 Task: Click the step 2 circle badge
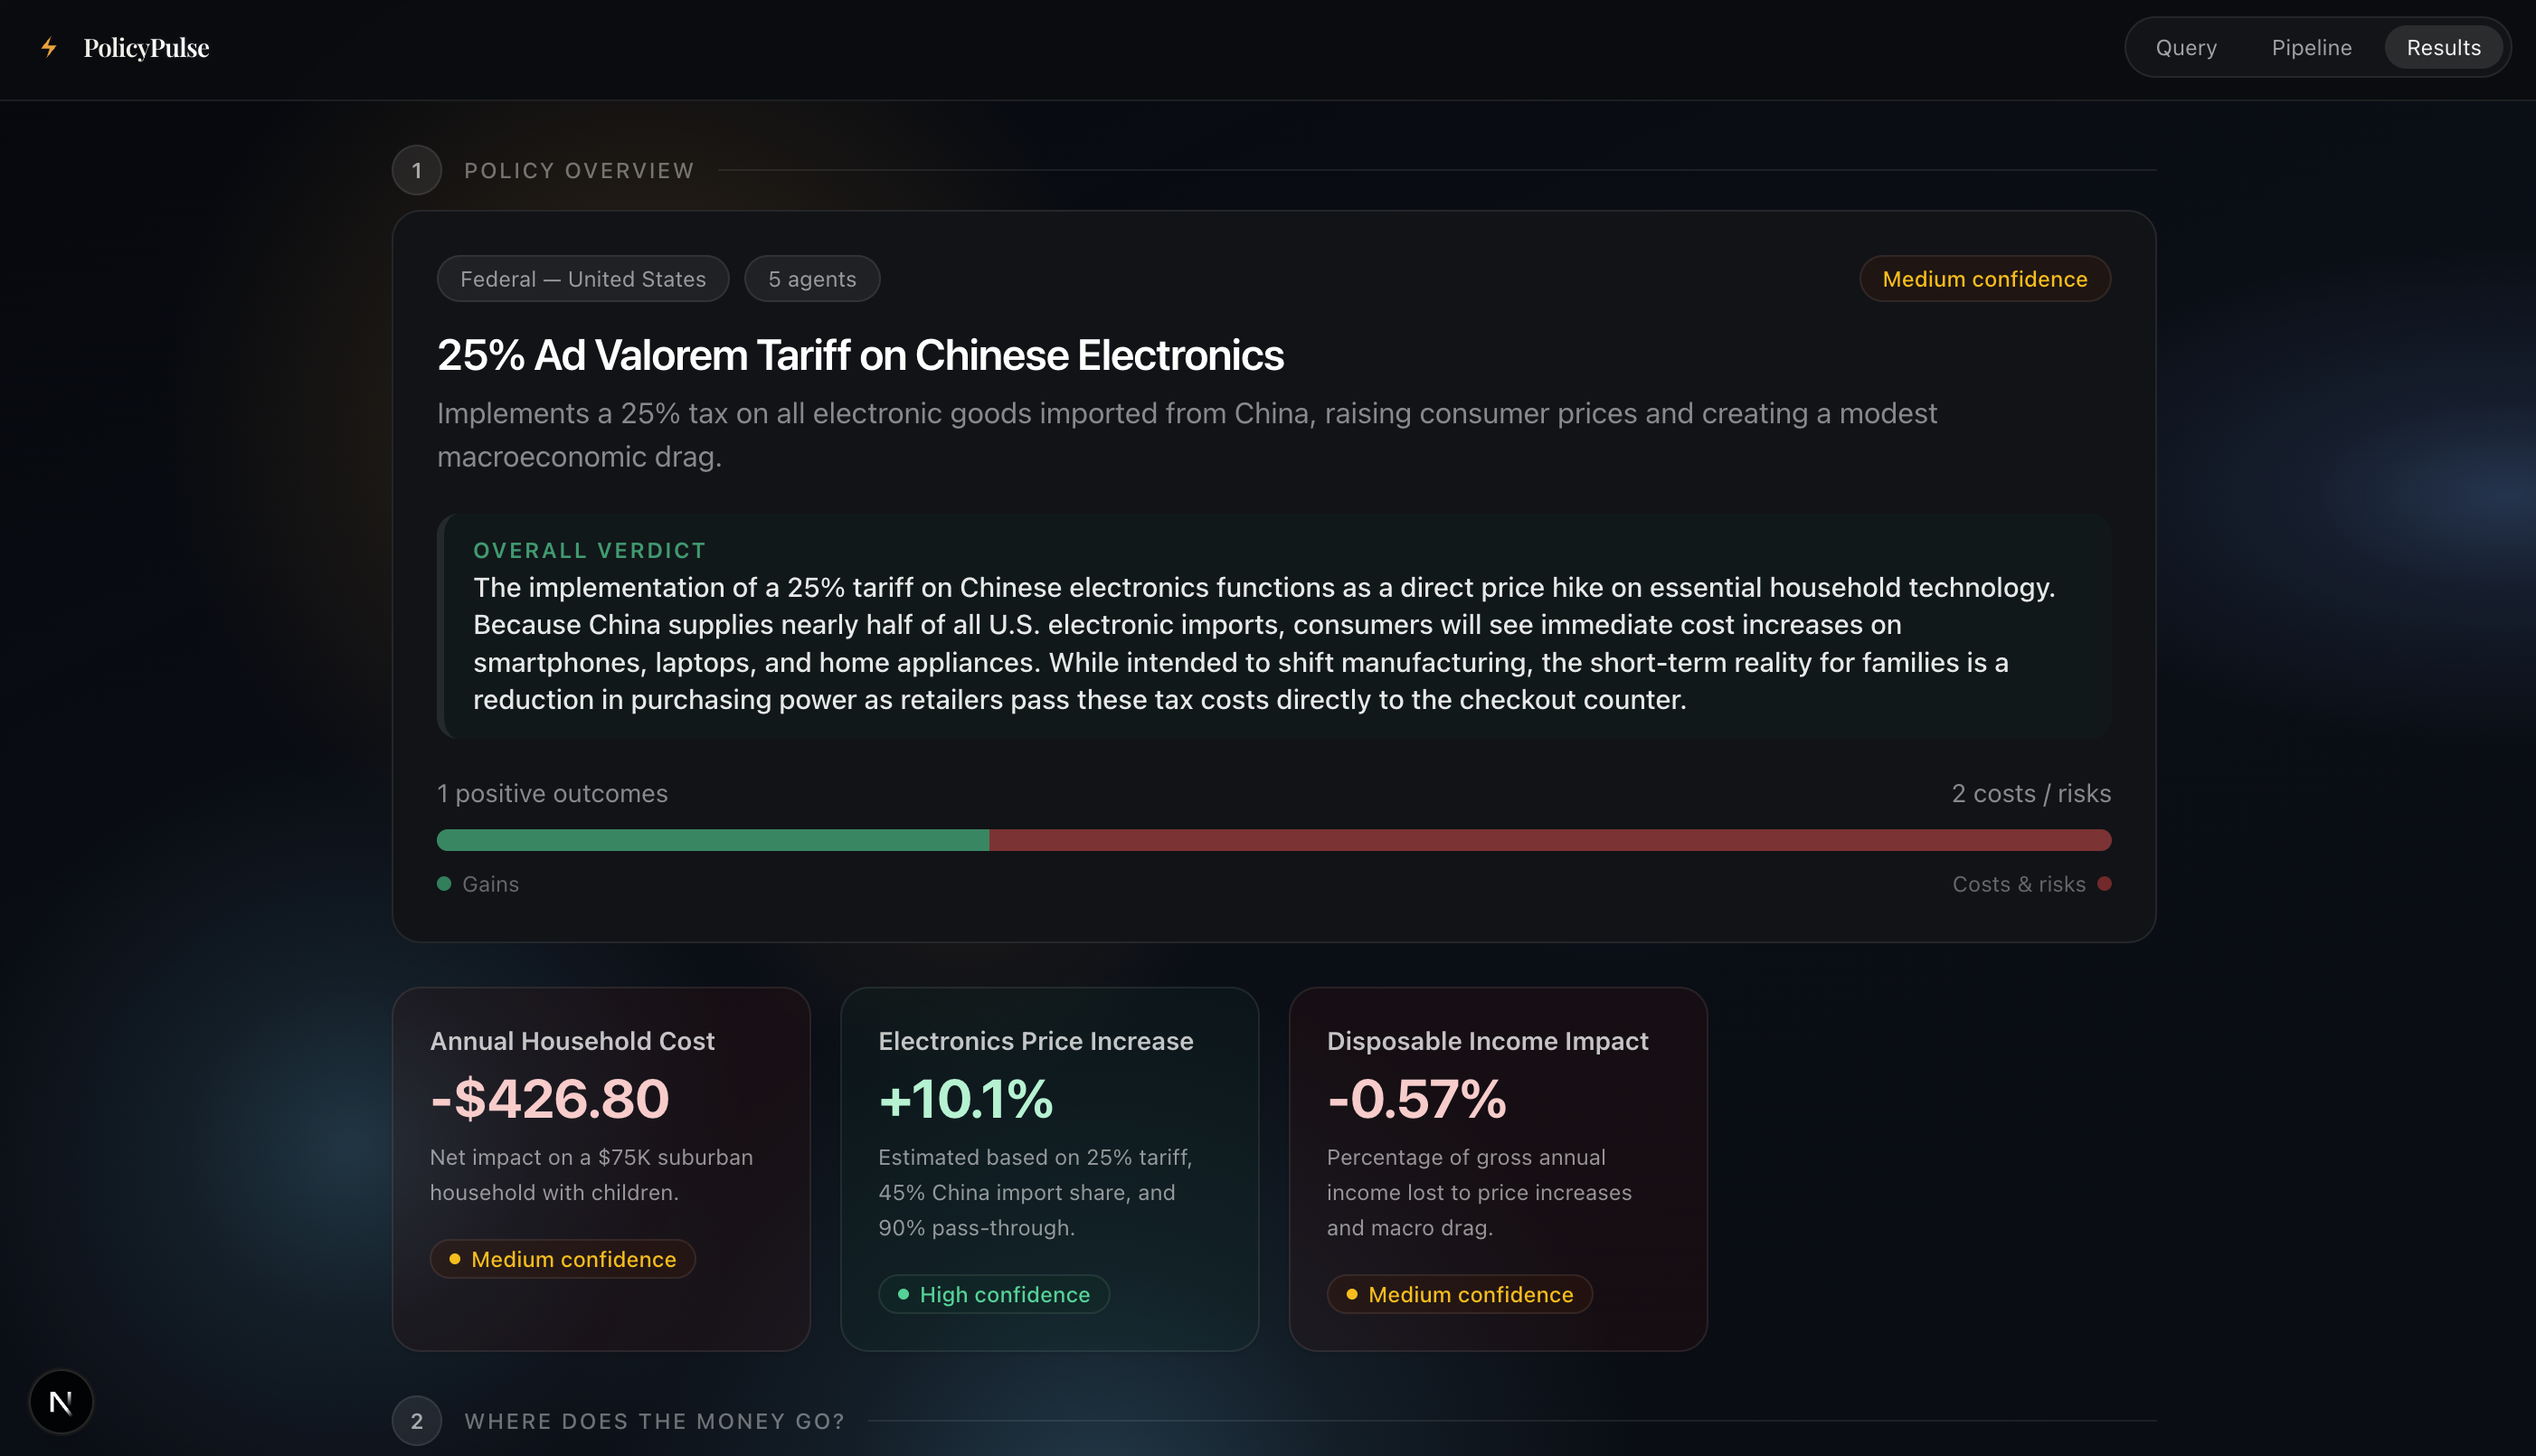click(x=417, y=1421)
